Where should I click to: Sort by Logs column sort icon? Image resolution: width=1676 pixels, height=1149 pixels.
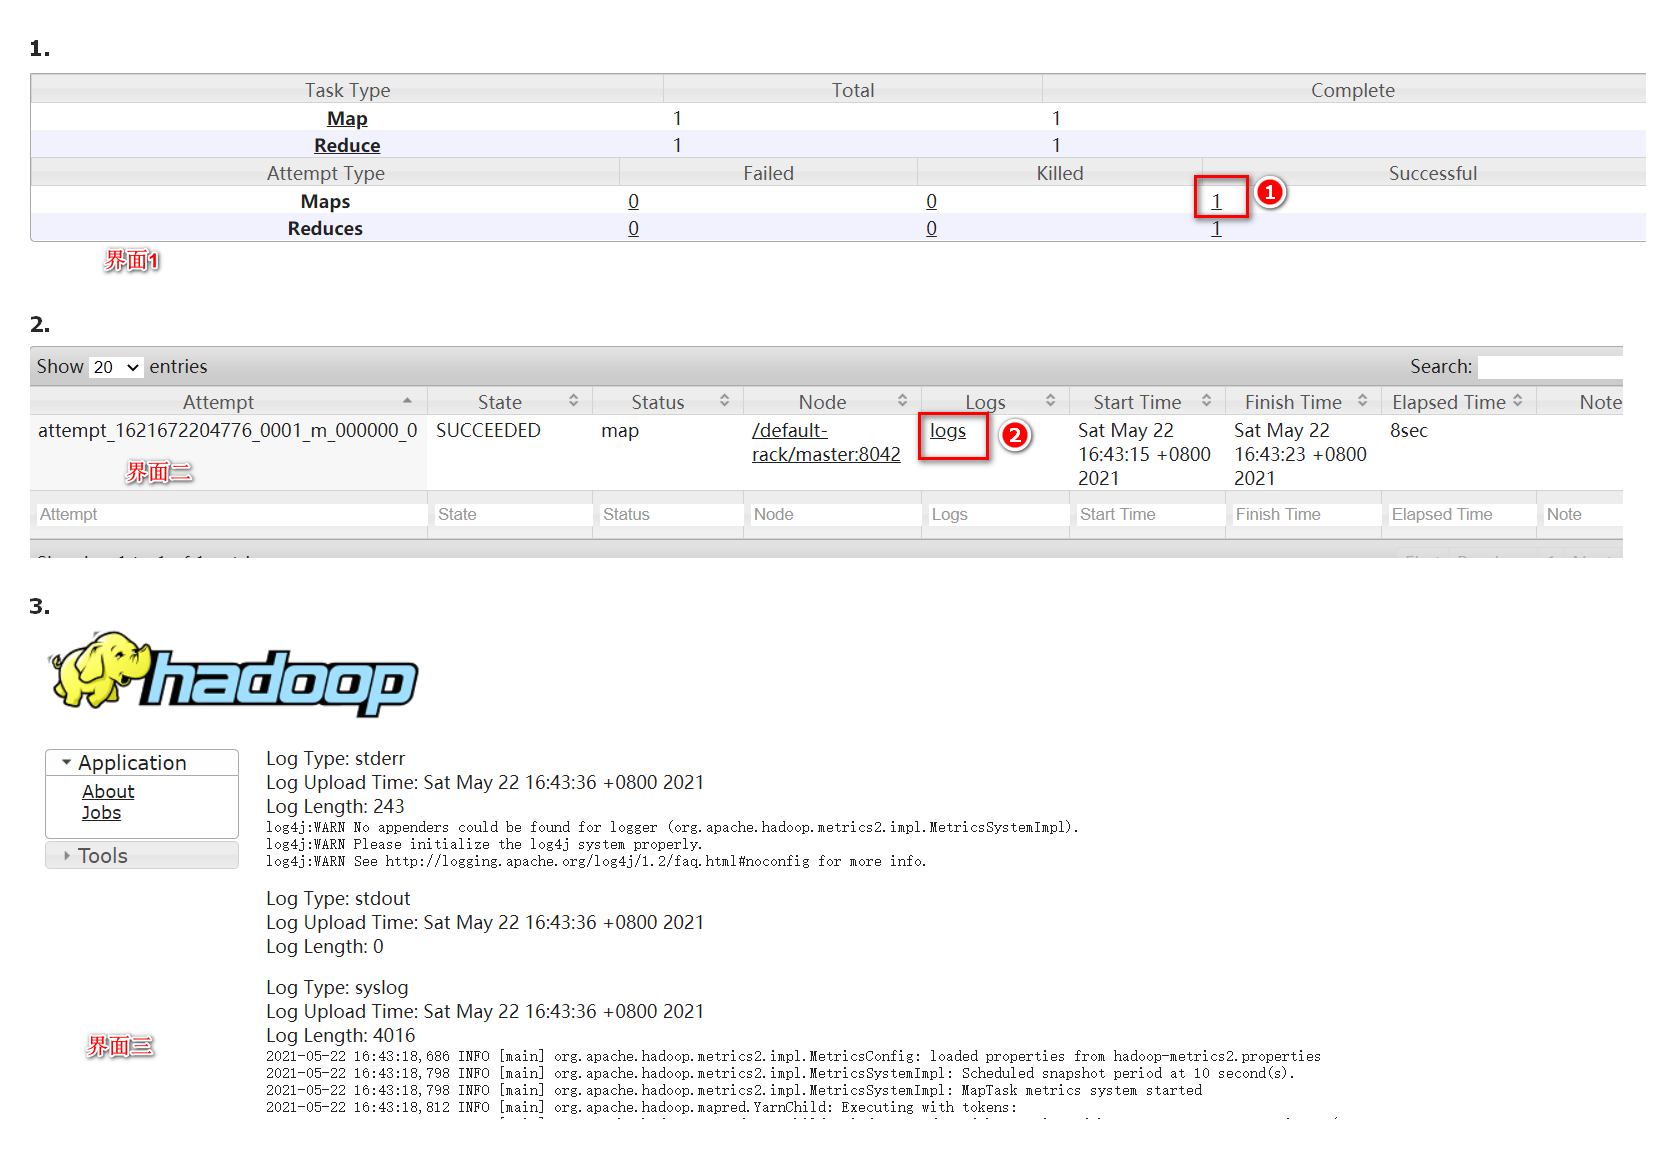1050,401
